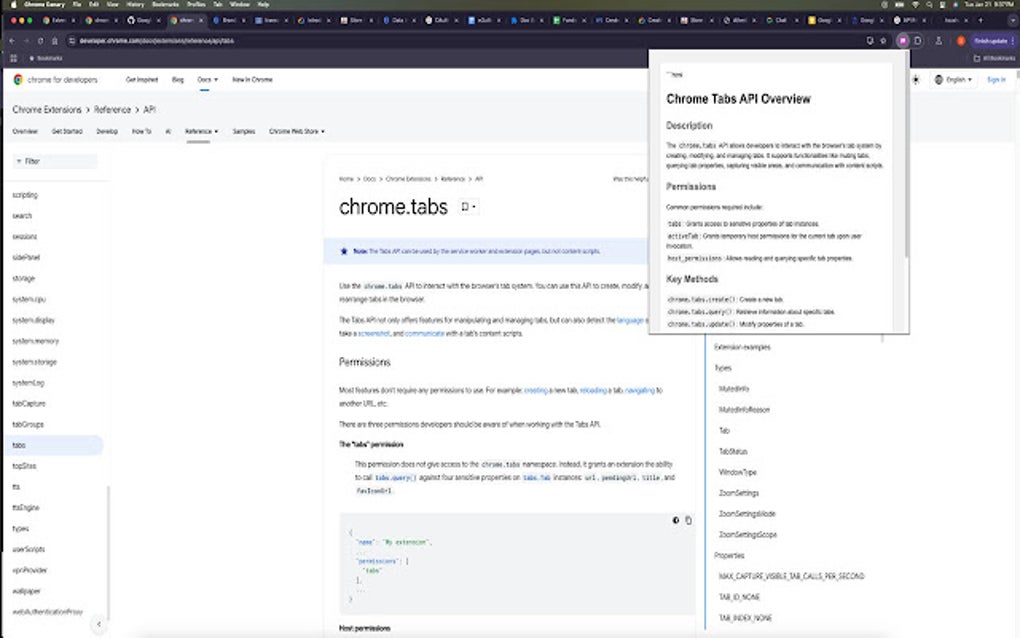This screenshot has height=638, width=1020.
Task: Toggle the site light/dark theme button
Action: click(x=915, y=79)
